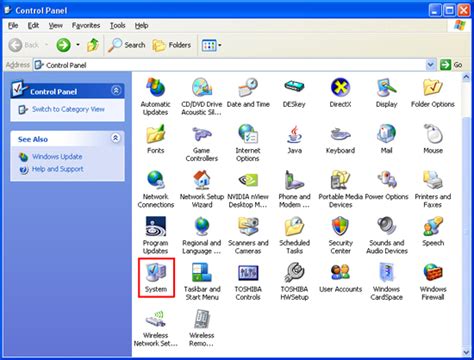Open the Automatic Updates applet

tap(155, 97)
